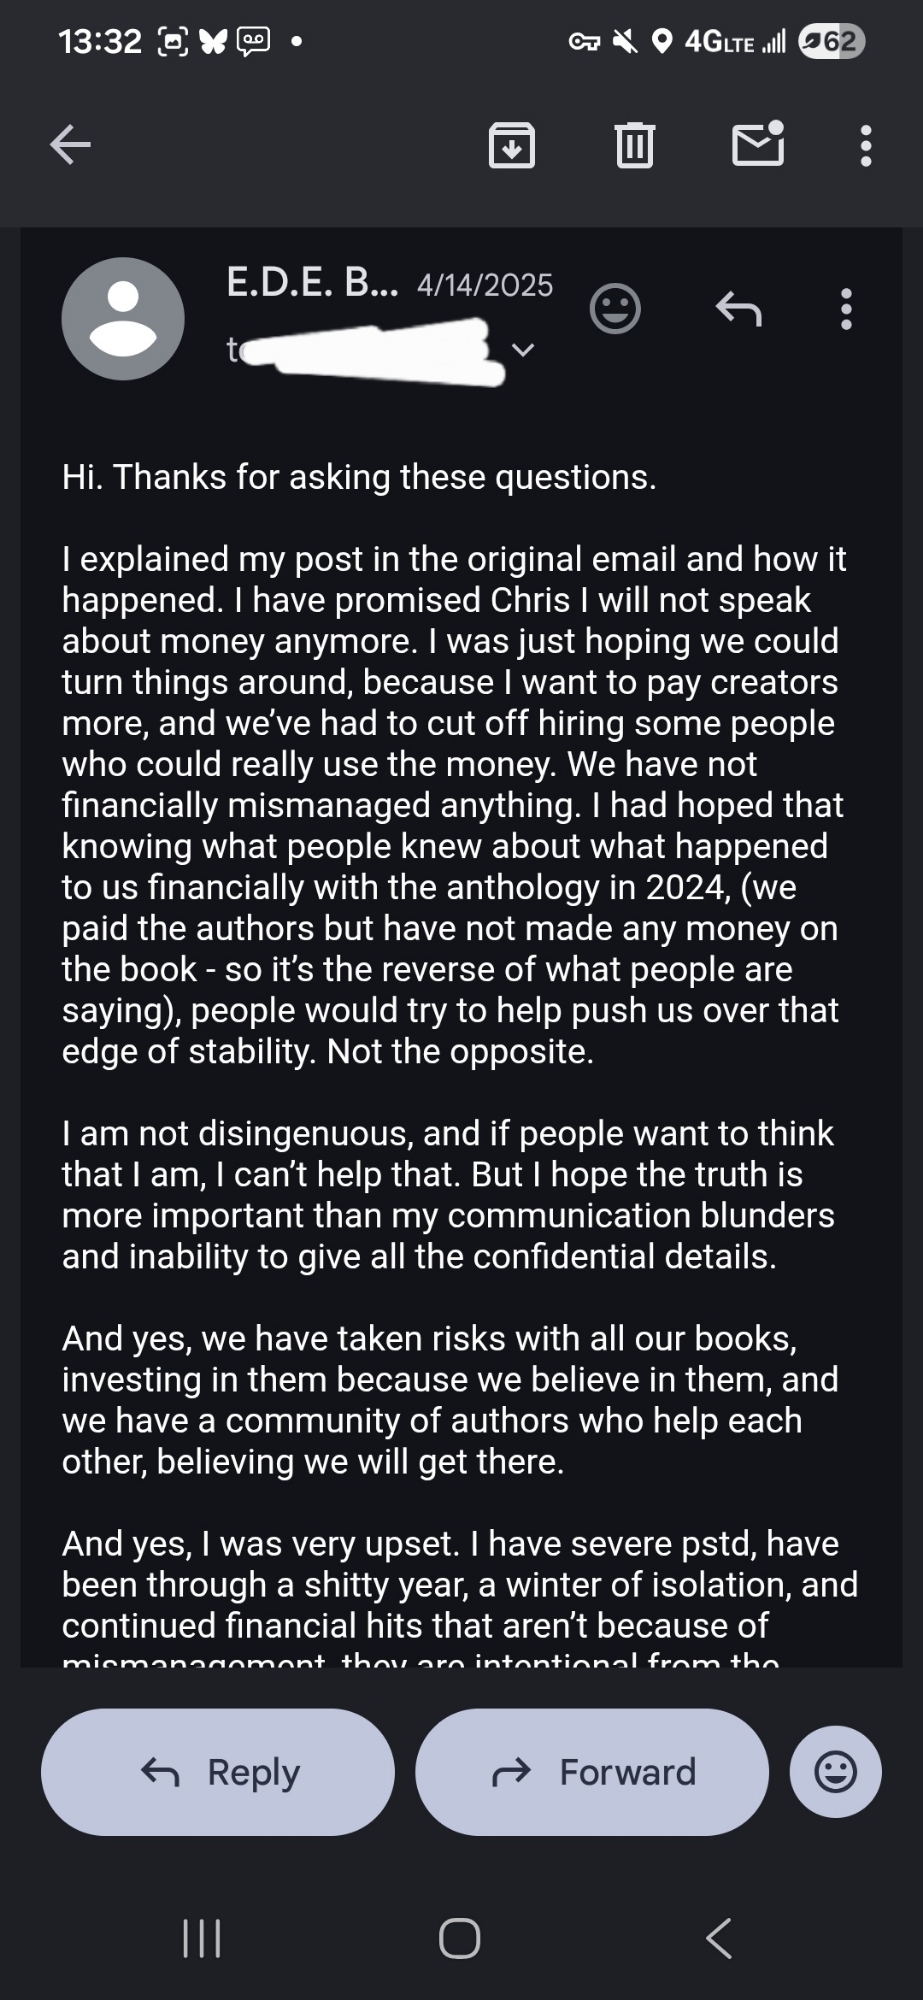Viewport: 923px width, 2000px height.
Task: Open the message options menu
Action: 846,309
